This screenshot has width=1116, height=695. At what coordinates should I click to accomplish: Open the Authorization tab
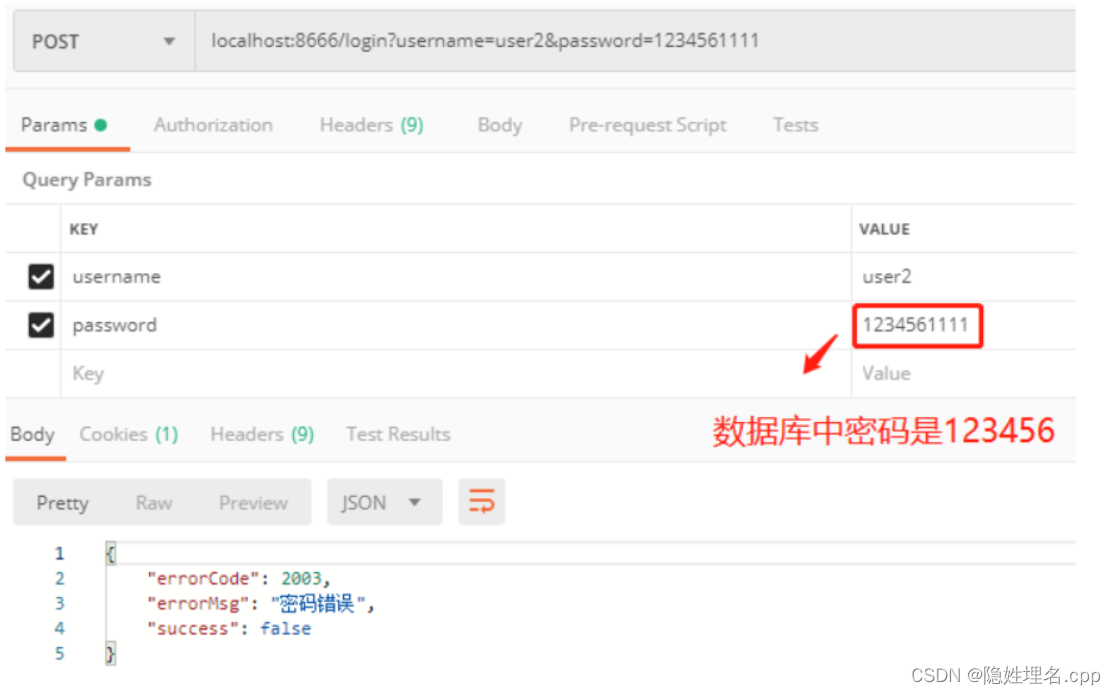point(213,125)
